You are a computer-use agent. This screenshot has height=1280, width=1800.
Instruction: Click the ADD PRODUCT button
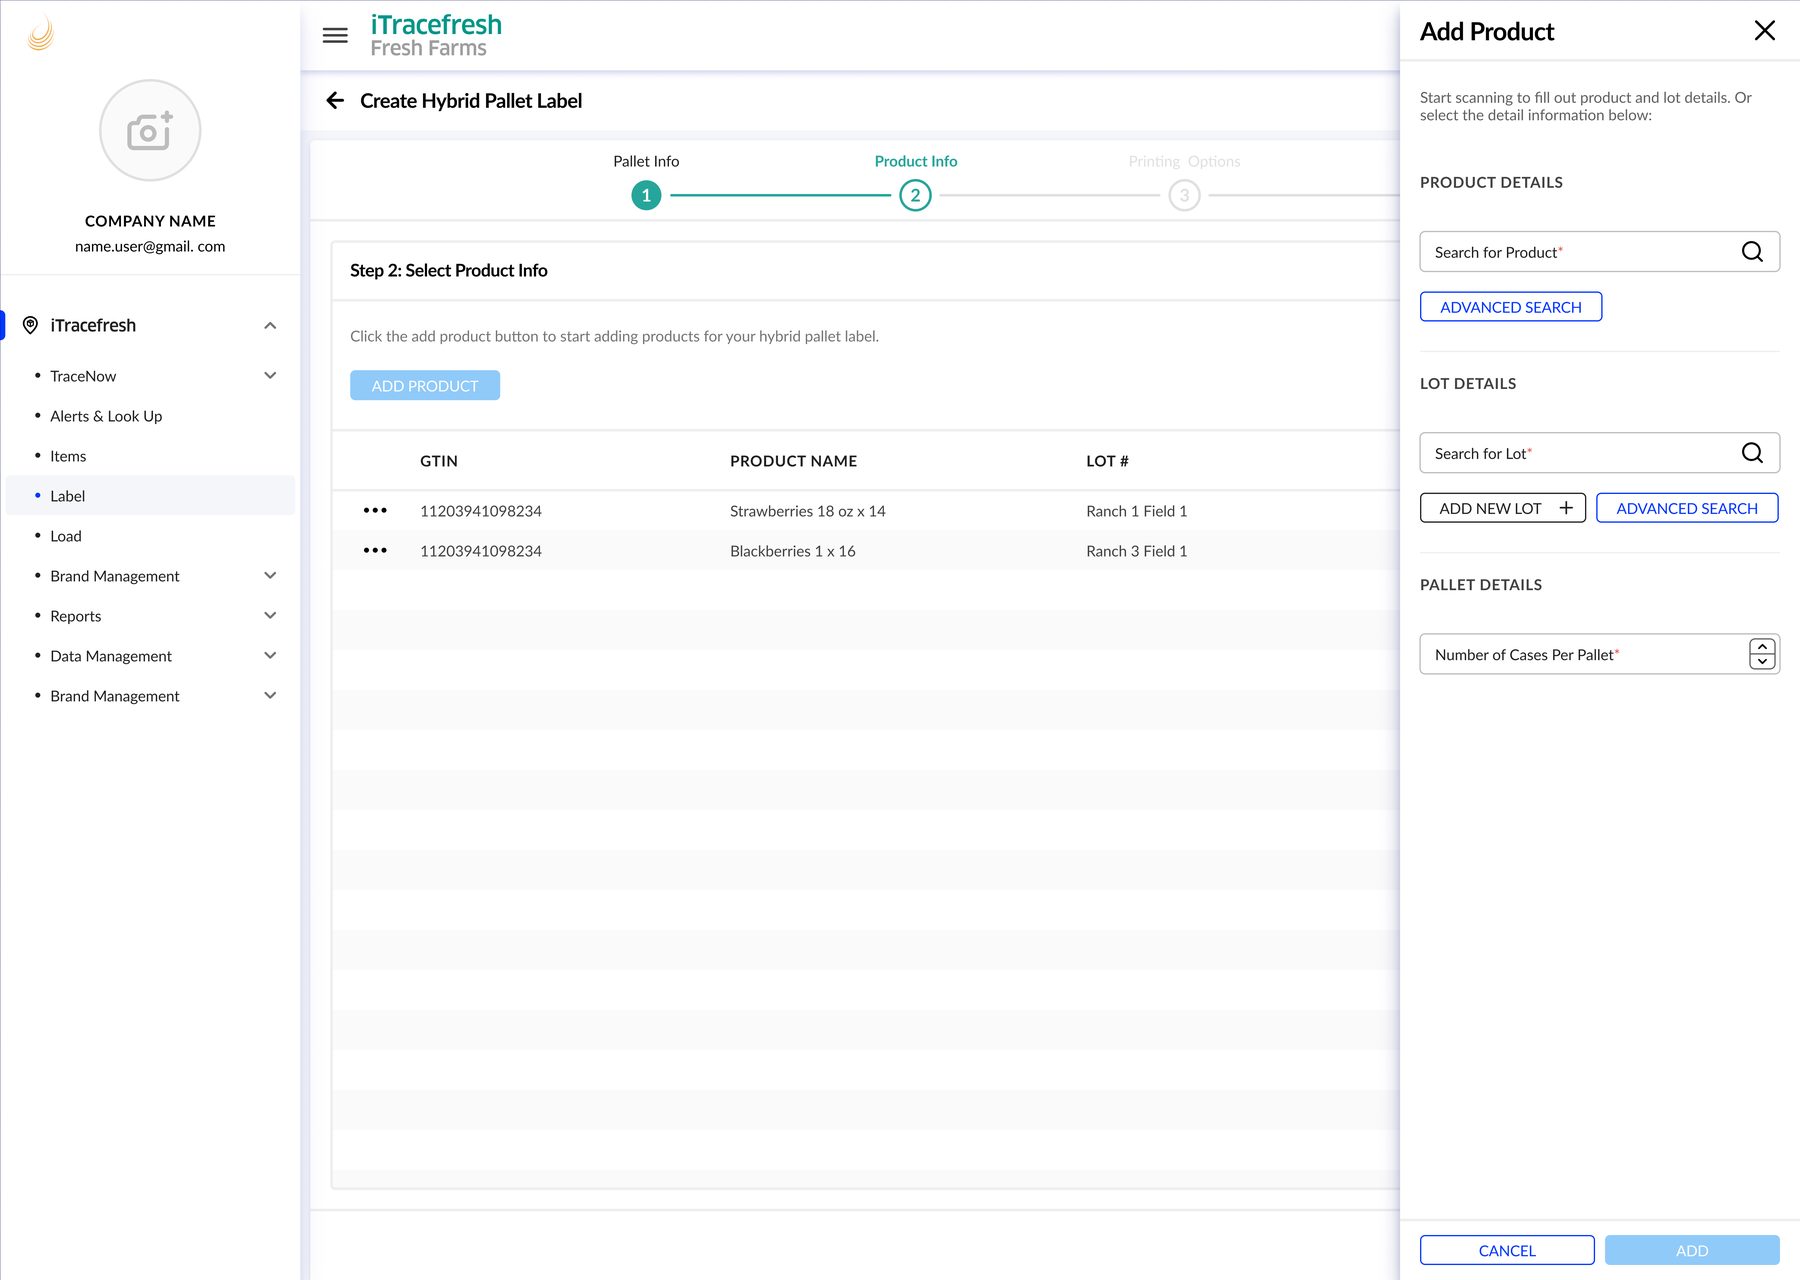click(x=425, y=385)
